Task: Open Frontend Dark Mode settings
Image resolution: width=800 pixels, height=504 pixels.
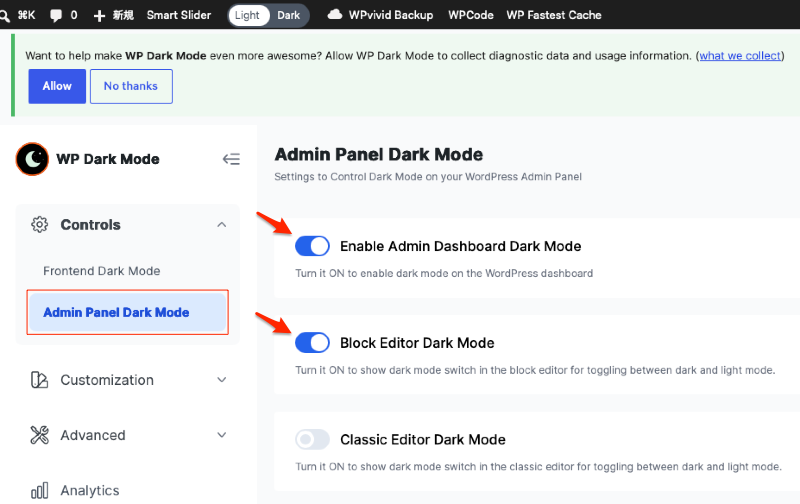Action: point(102,271)
